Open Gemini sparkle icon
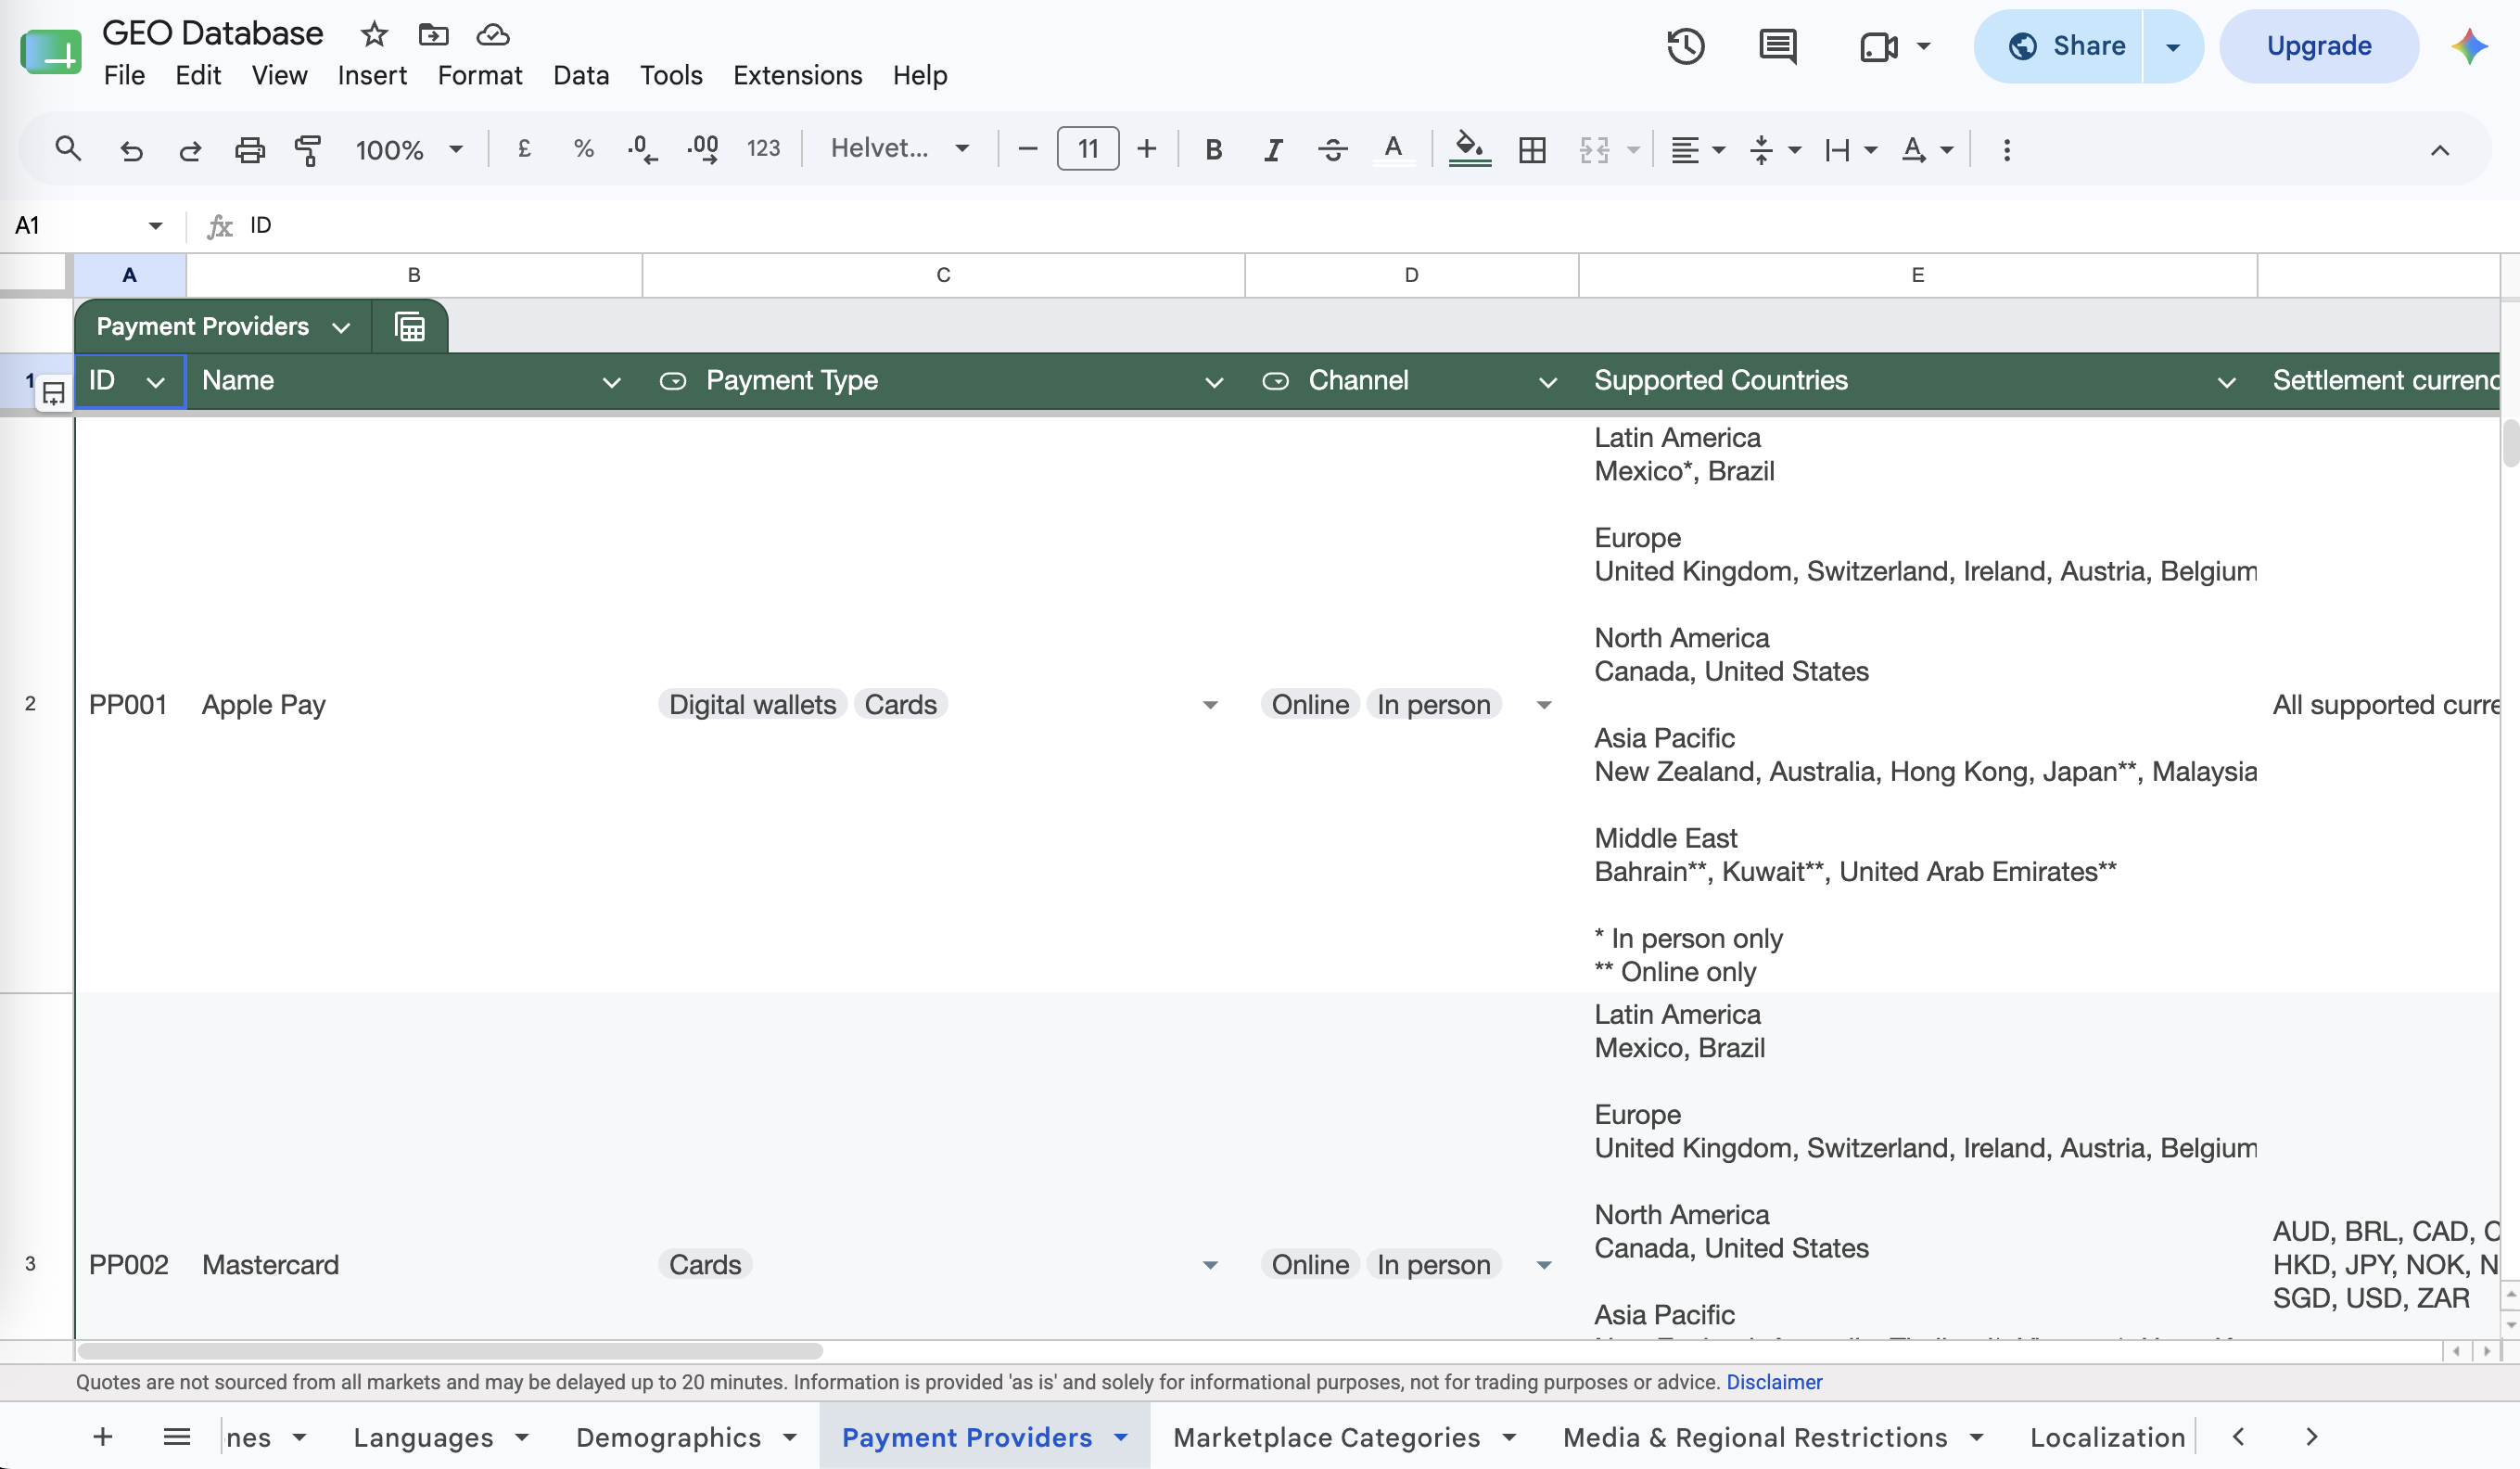The height and width of the screenshot is (1469, 2520). pyautogui.click(x=2469, y=46)
